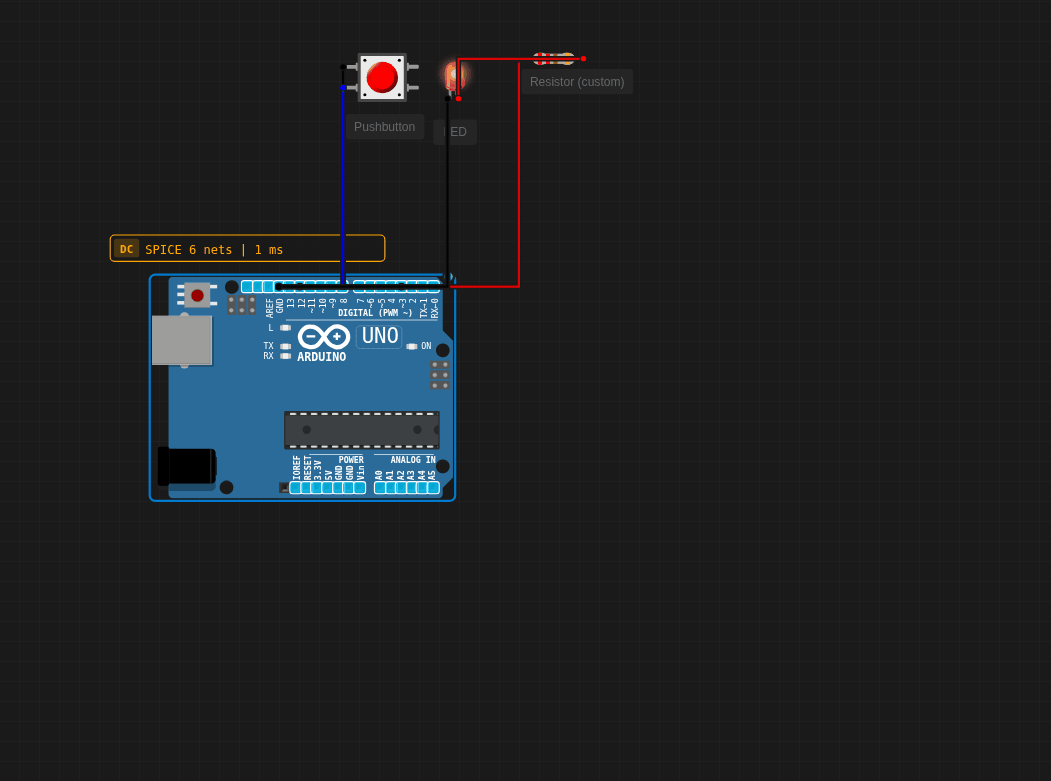Click the L indicator LED on board
This screenshot has height=781, width=1051.
coord(286,328)
